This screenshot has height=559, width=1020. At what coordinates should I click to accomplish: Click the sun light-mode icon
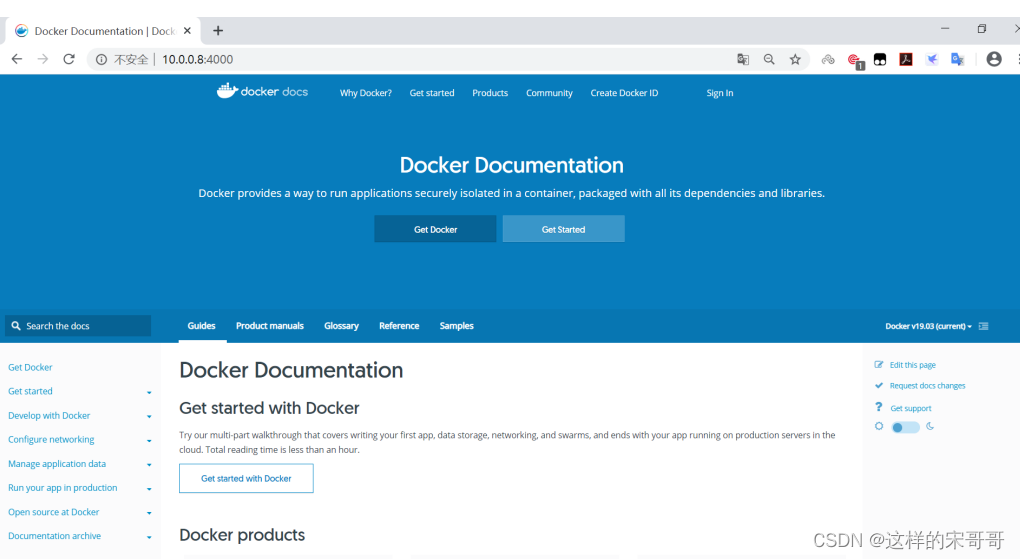[x=879, y=426]
